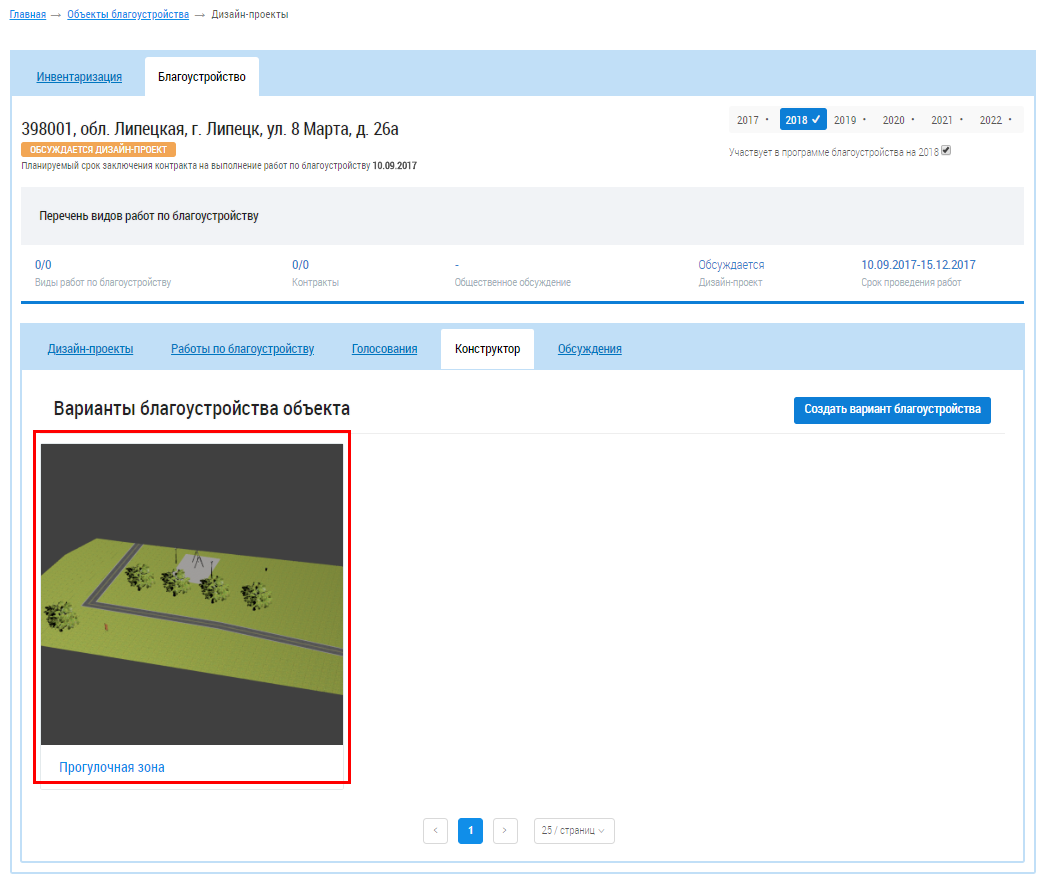Screen dimensions: 1044x885
Task: Open the Прогулочная зона link
Action: coord(111,767)
